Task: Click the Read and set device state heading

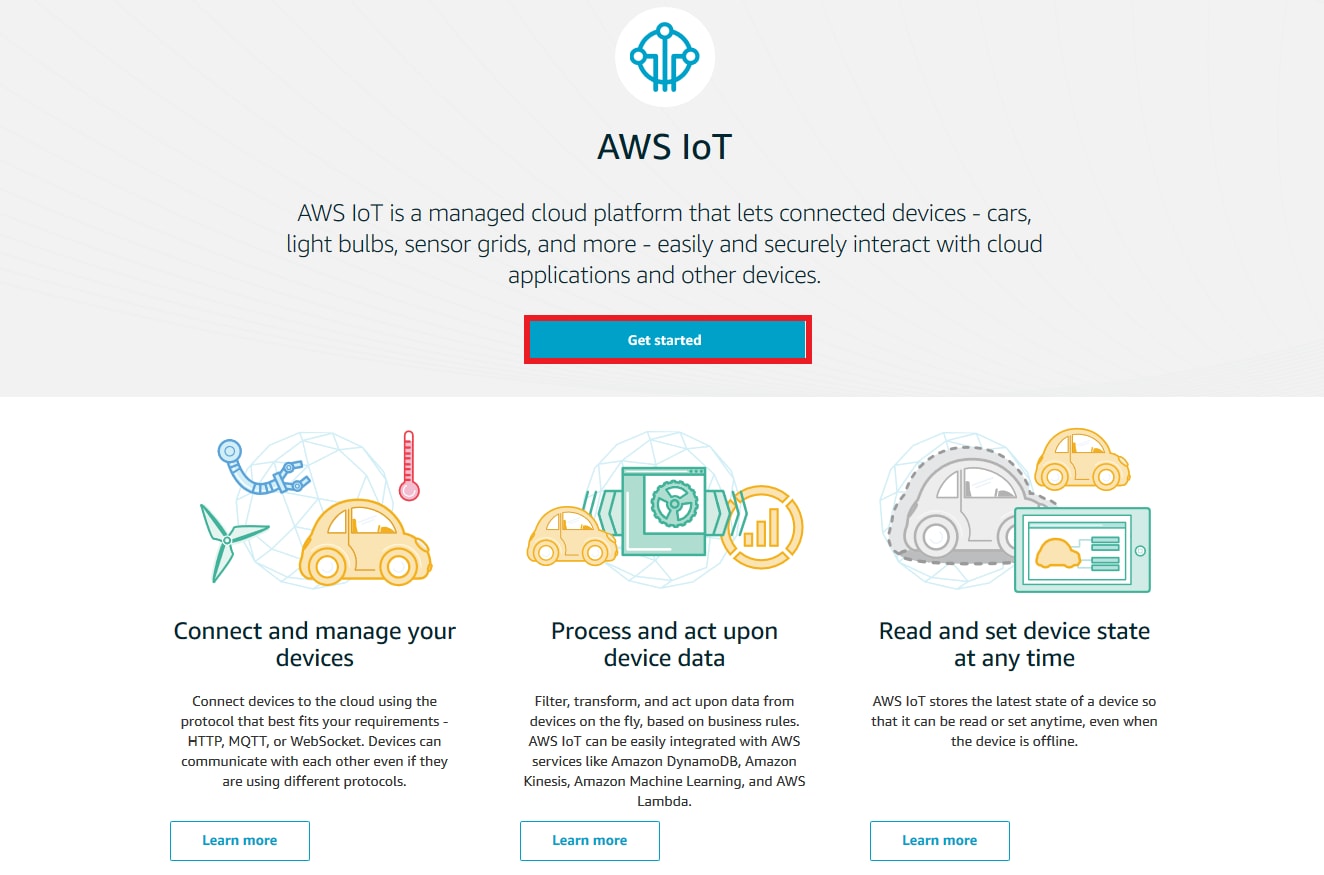Action: (1014, 644)
